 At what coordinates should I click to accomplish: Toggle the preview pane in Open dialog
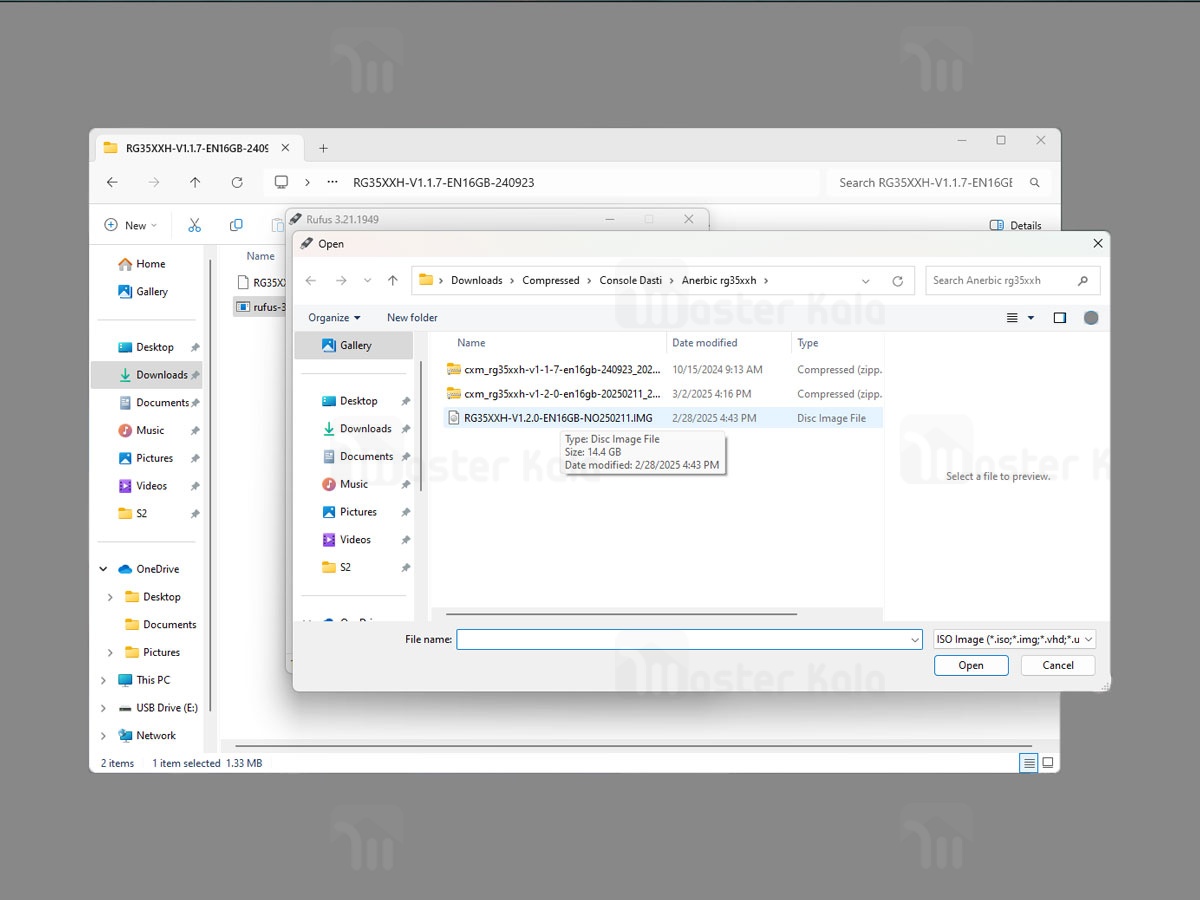(x=1060, y=318)
